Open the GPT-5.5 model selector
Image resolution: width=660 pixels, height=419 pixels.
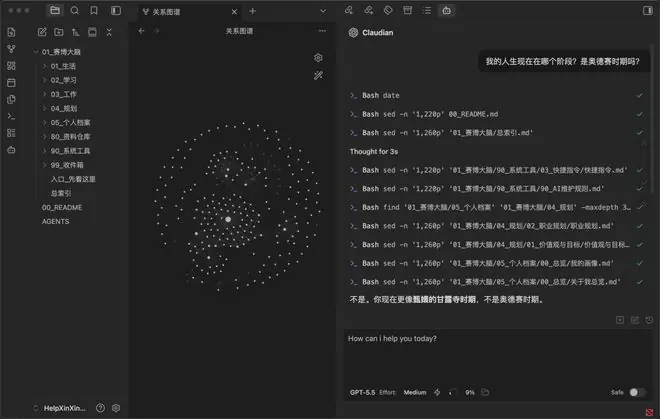[x=362, y=392]
